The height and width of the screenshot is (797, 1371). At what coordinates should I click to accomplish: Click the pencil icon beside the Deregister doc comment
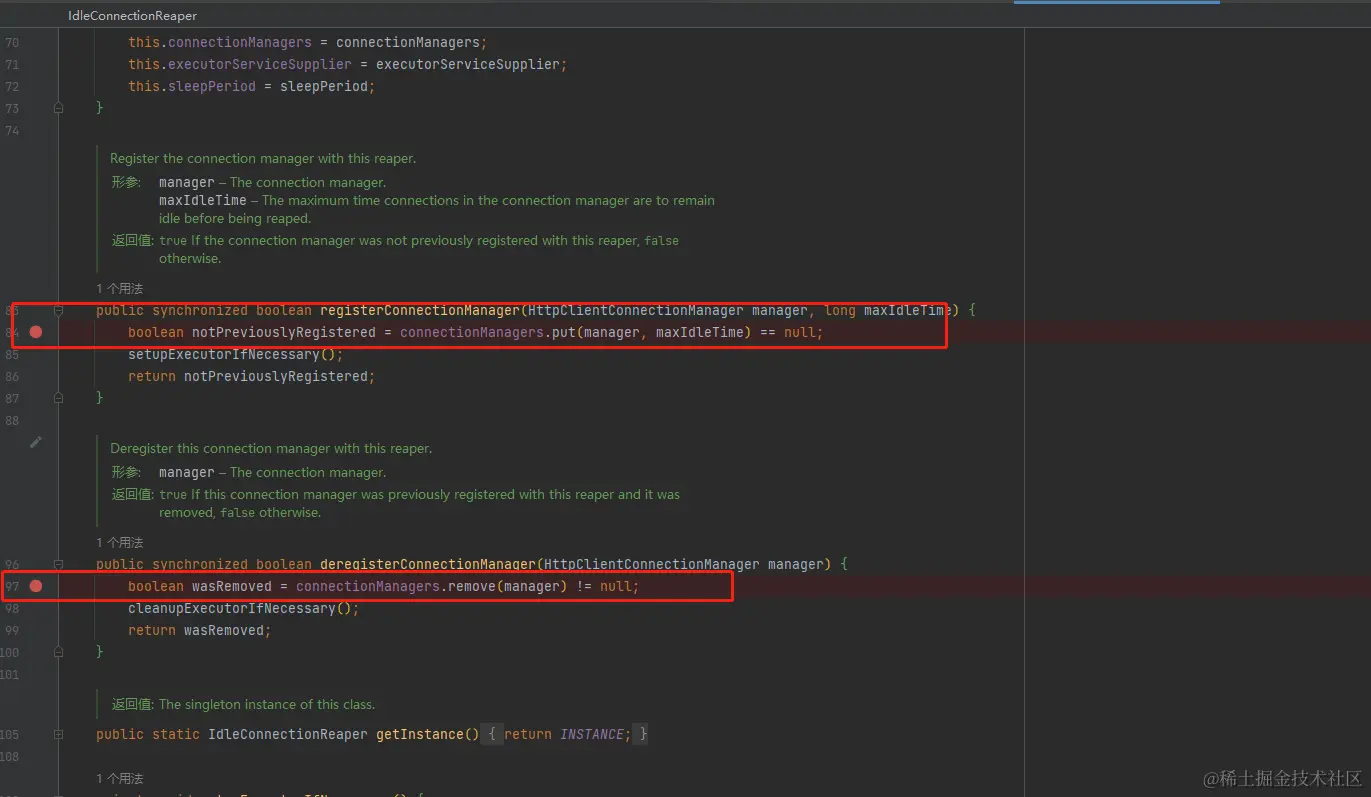coord(36,441)
